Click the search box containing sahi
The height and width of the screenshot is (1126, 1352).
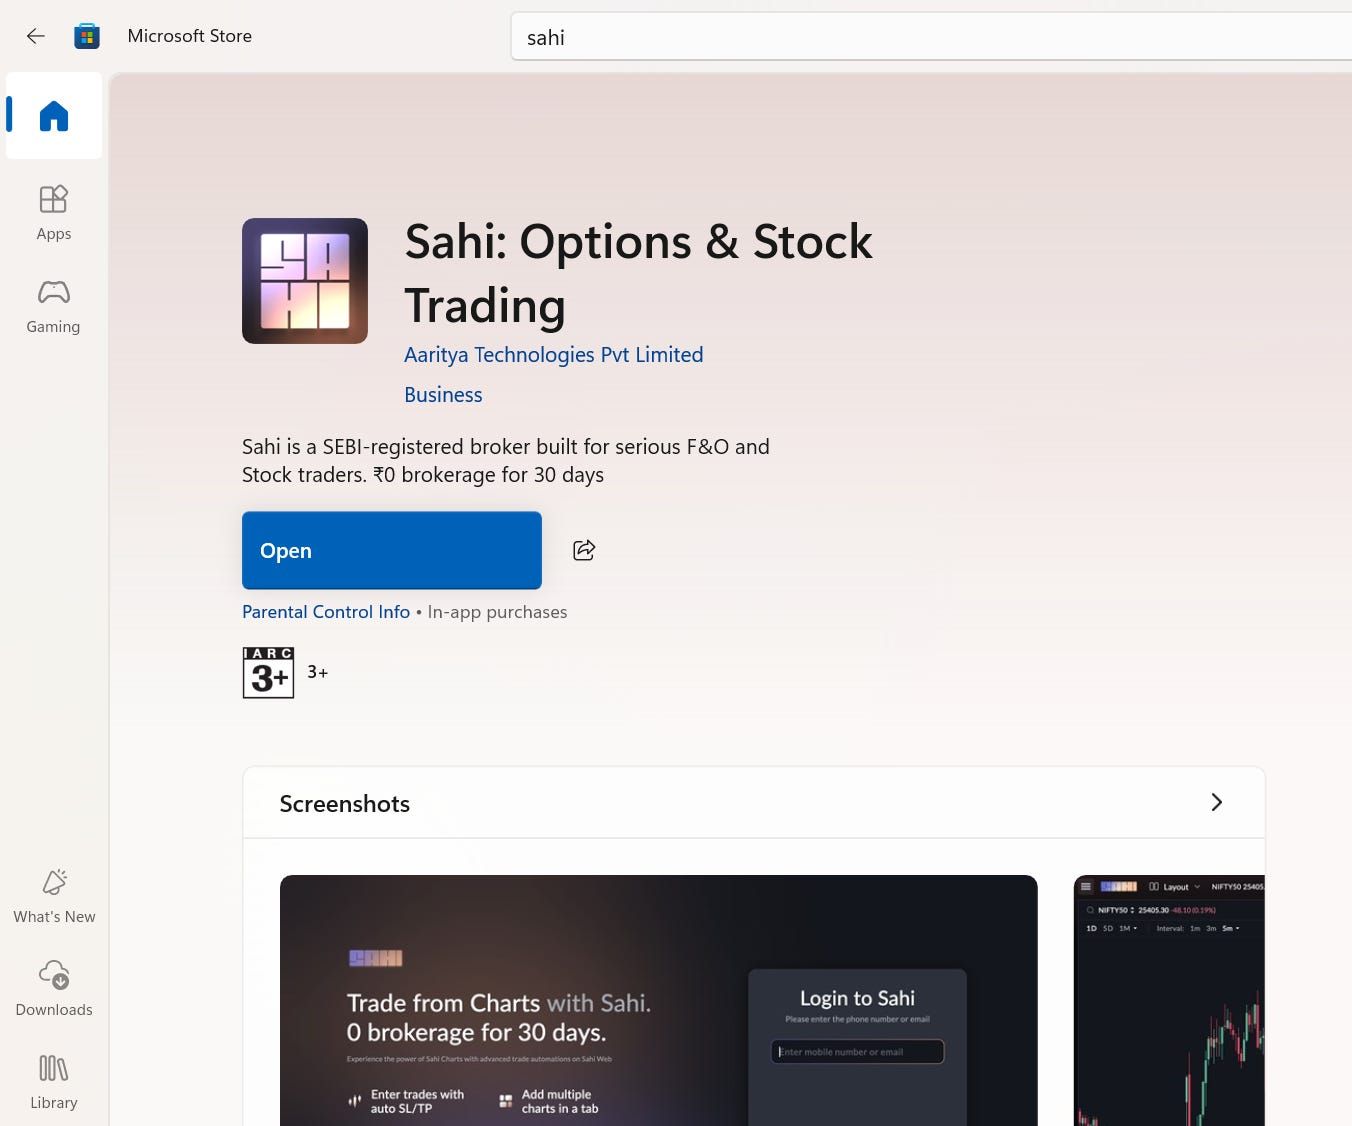point(930,37)
